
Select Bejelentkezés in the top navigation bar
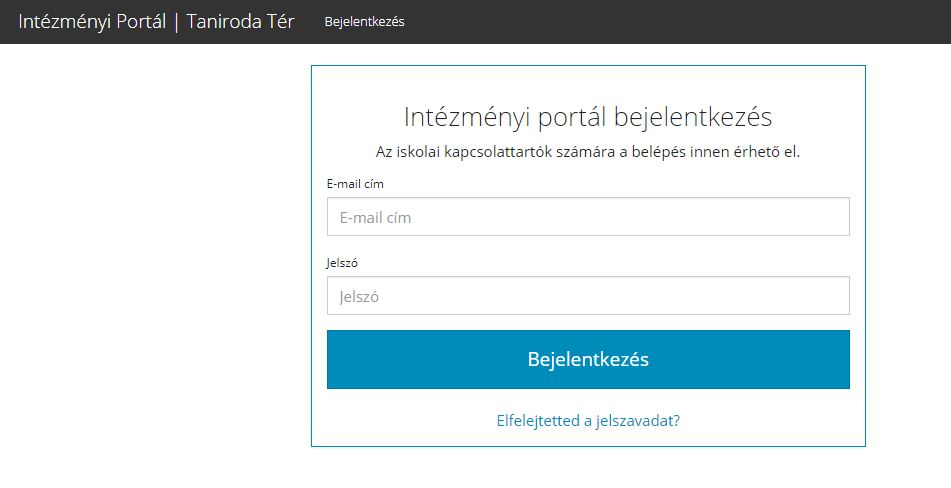coord(364,22)
